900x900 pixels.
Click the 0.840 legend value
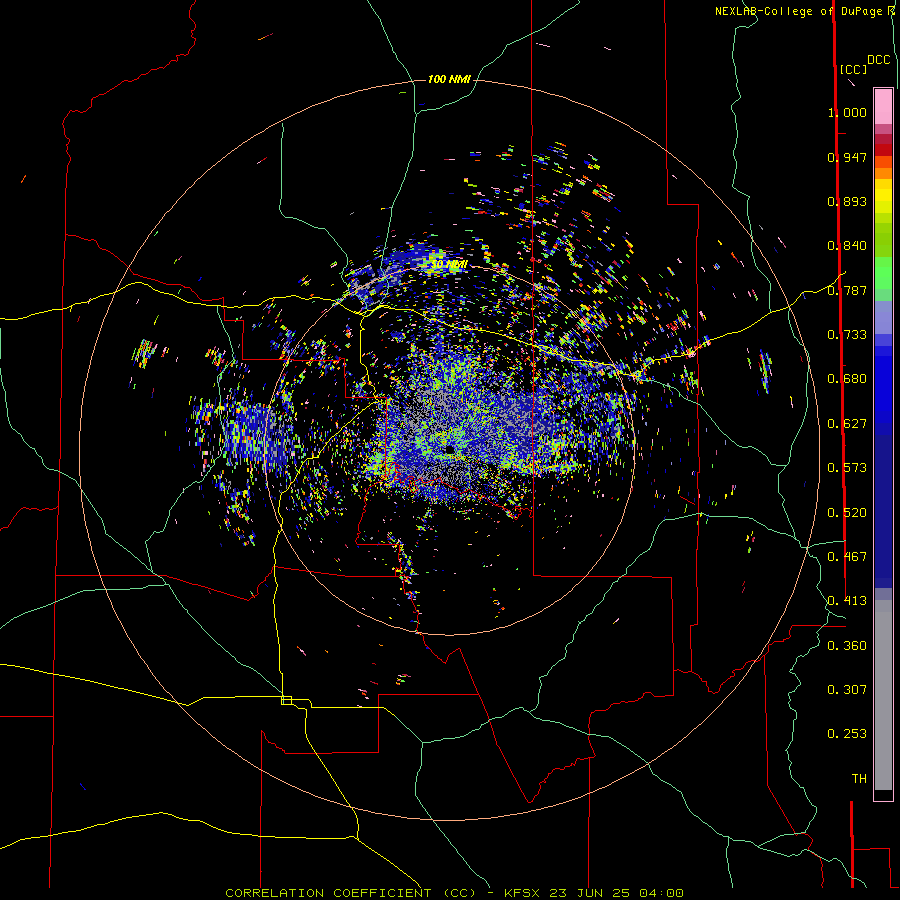pos(847,246)
